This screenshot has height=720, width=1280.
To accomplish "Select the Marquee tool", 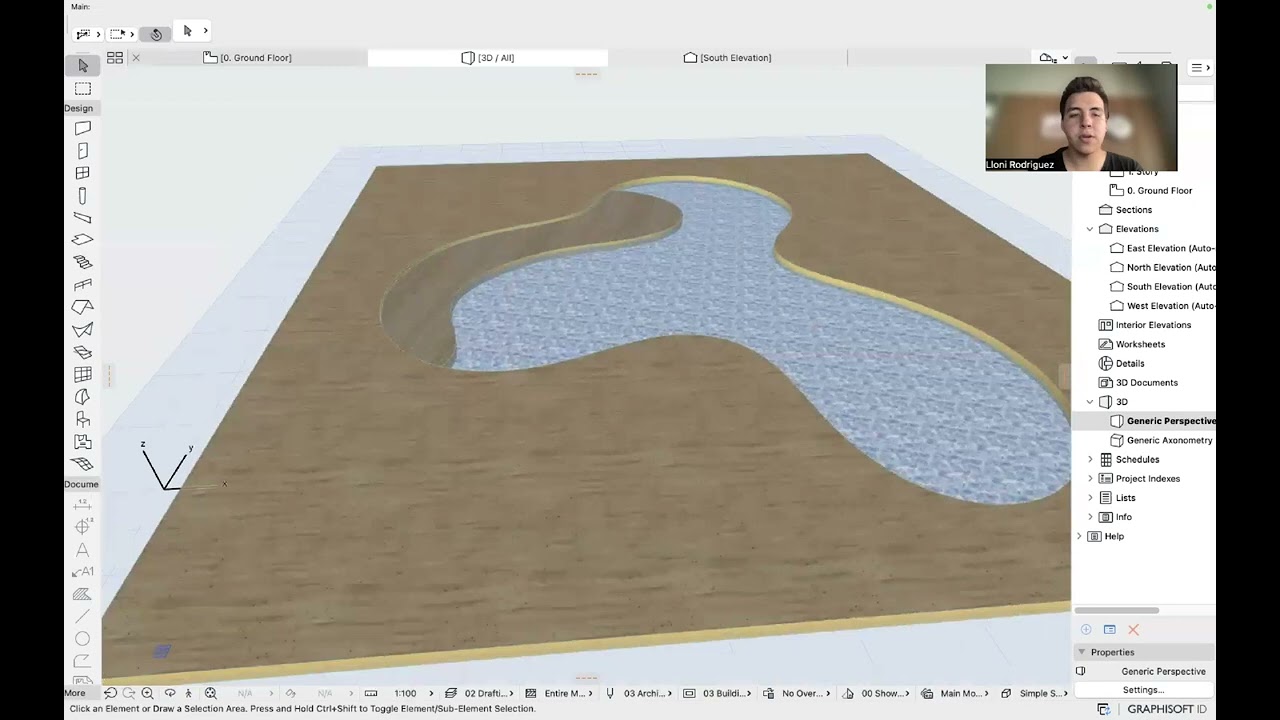I will (x=83, y=89).
